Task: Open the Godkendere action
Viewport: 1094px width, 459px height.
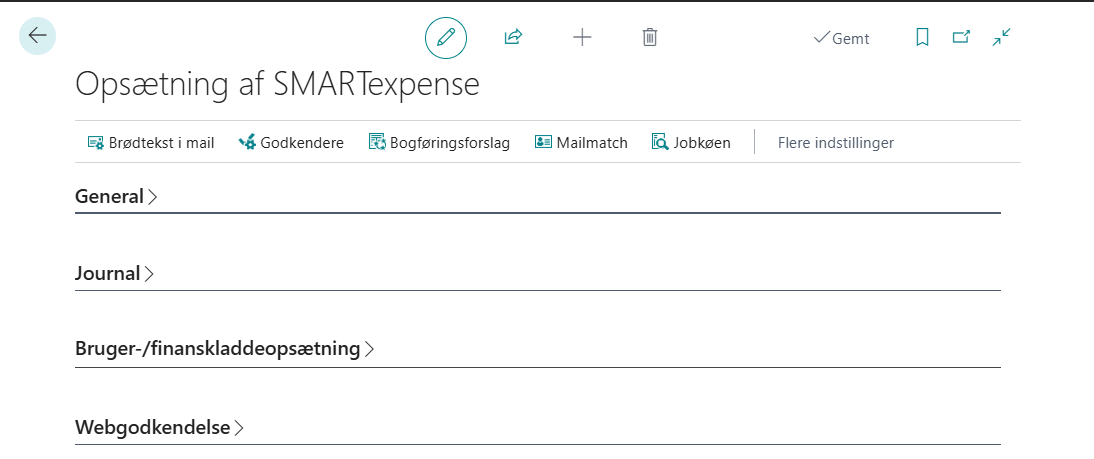Action: coord(291,142)
